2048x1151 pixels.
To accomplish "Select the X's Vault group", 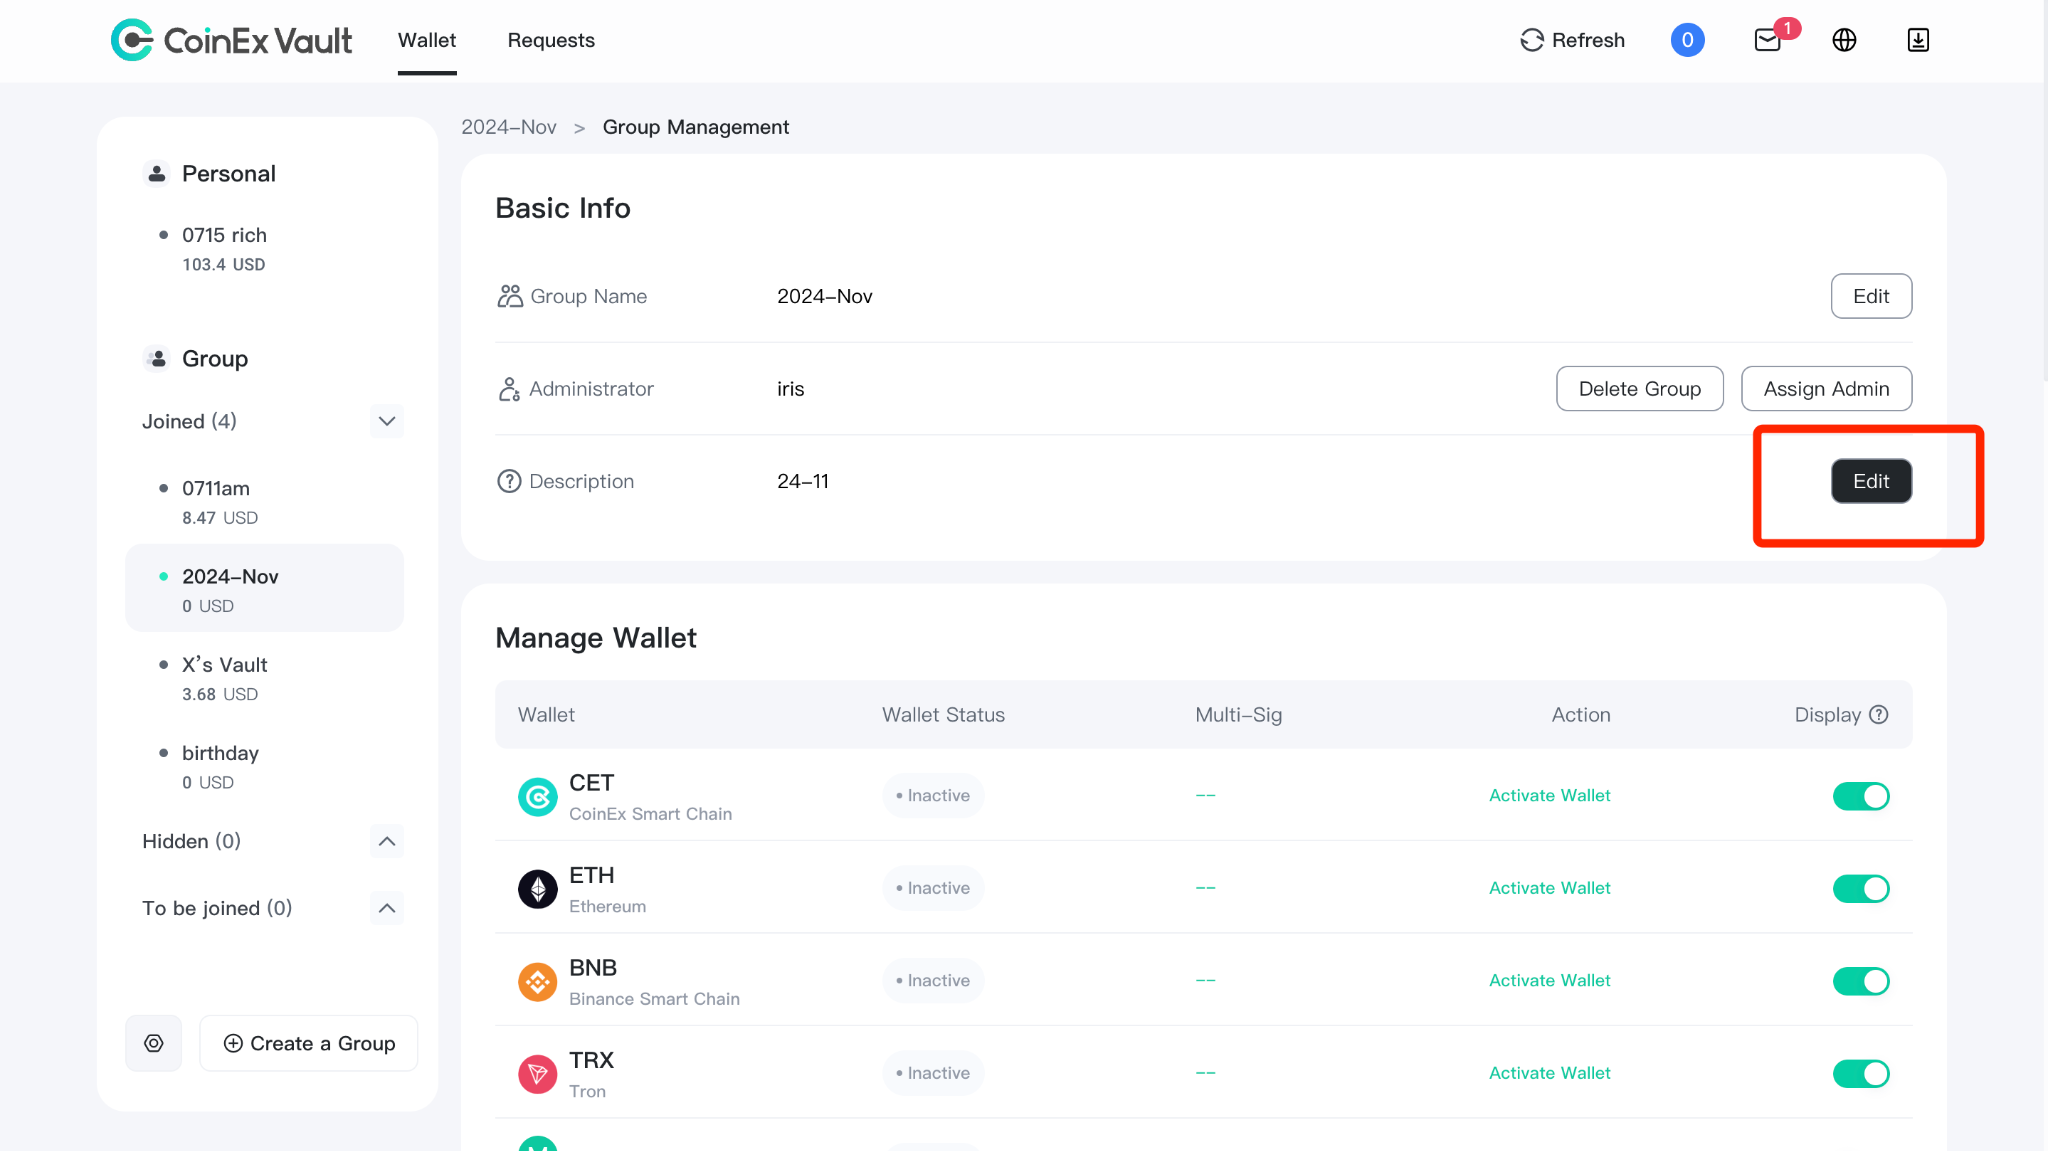I will (265, 678).
